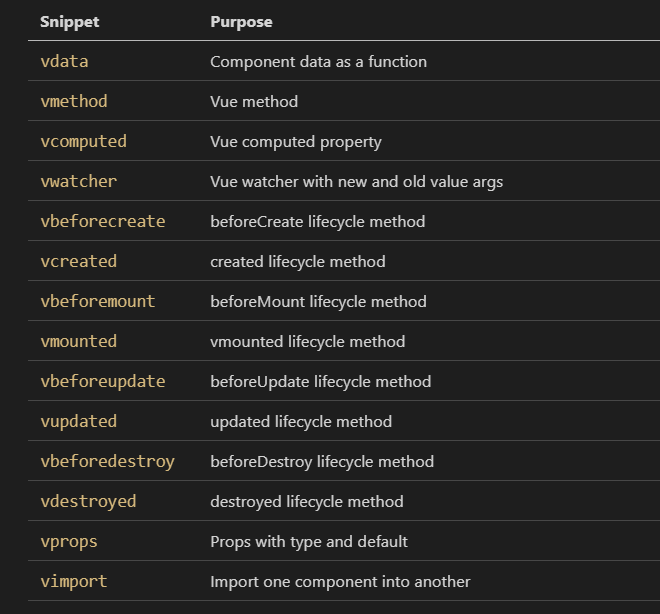Select the vprops snippet name
The height and width of the screenshot is (614, 660).
(69, 542)
